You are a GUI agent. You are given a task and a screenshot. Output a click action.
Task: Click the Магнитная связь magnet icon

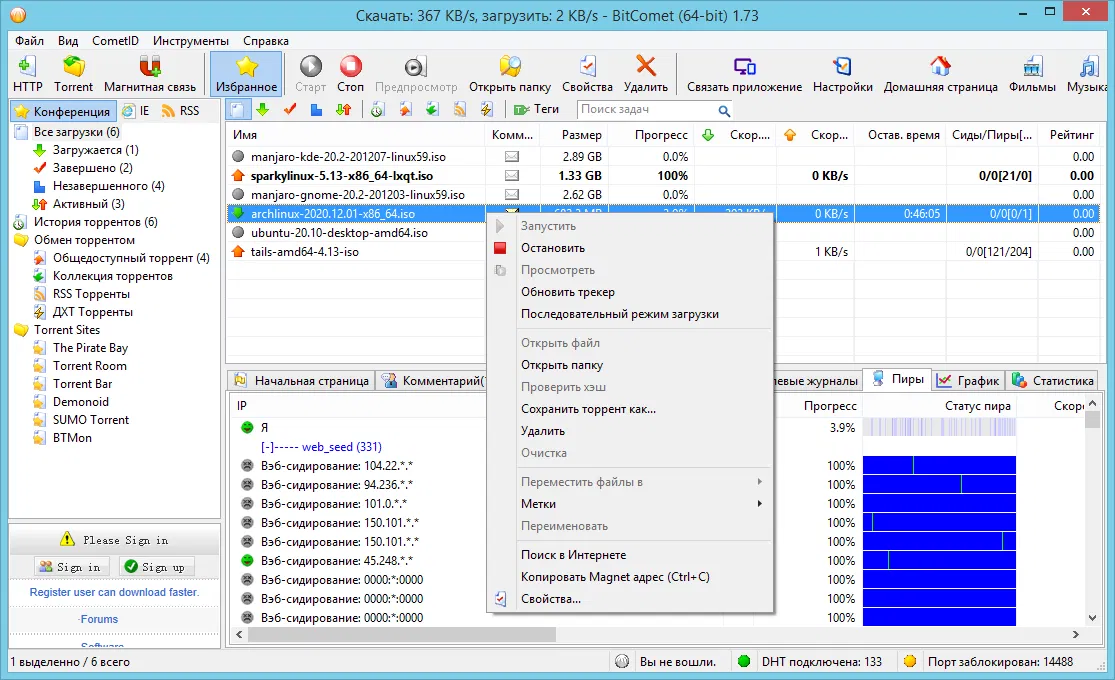pyautogui.click(x=149, y=74)
